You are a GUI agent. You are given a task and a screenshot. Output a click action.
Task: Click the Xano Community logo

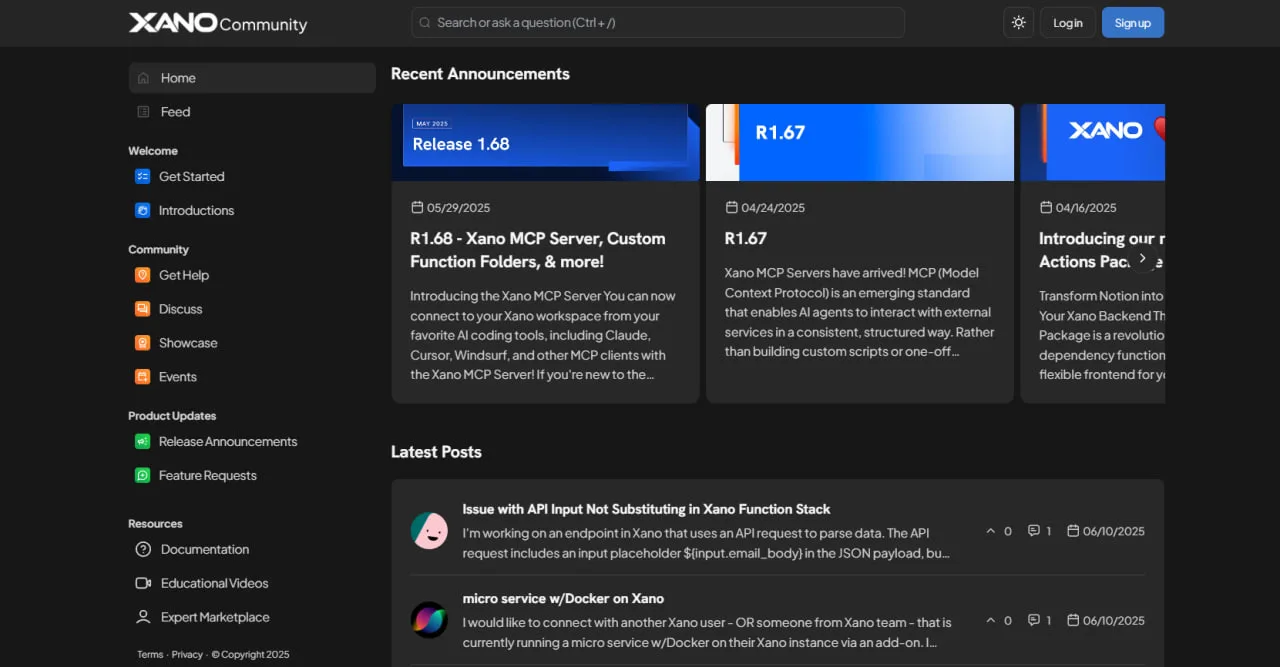click(218, 23)
